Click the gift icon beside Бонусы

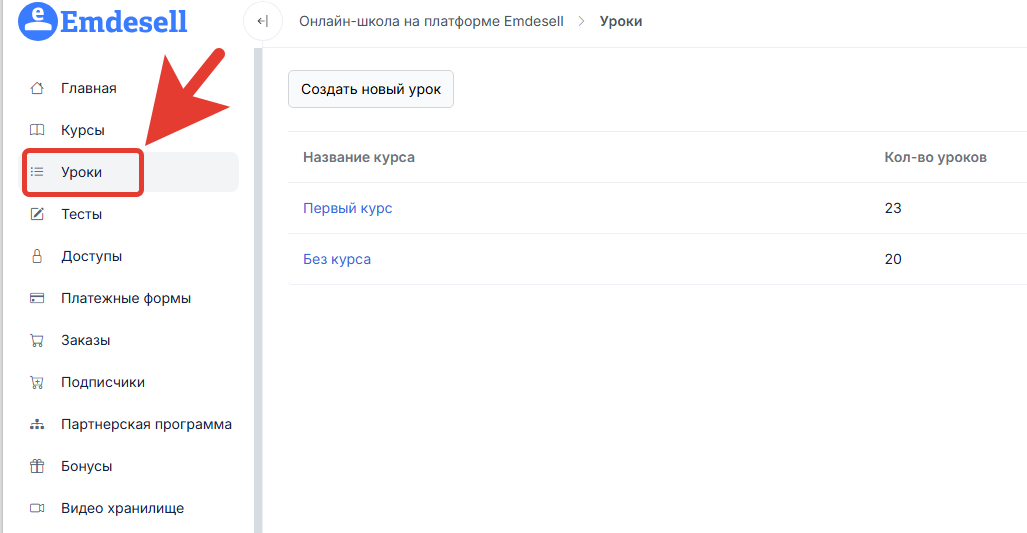tap(37, 466)
